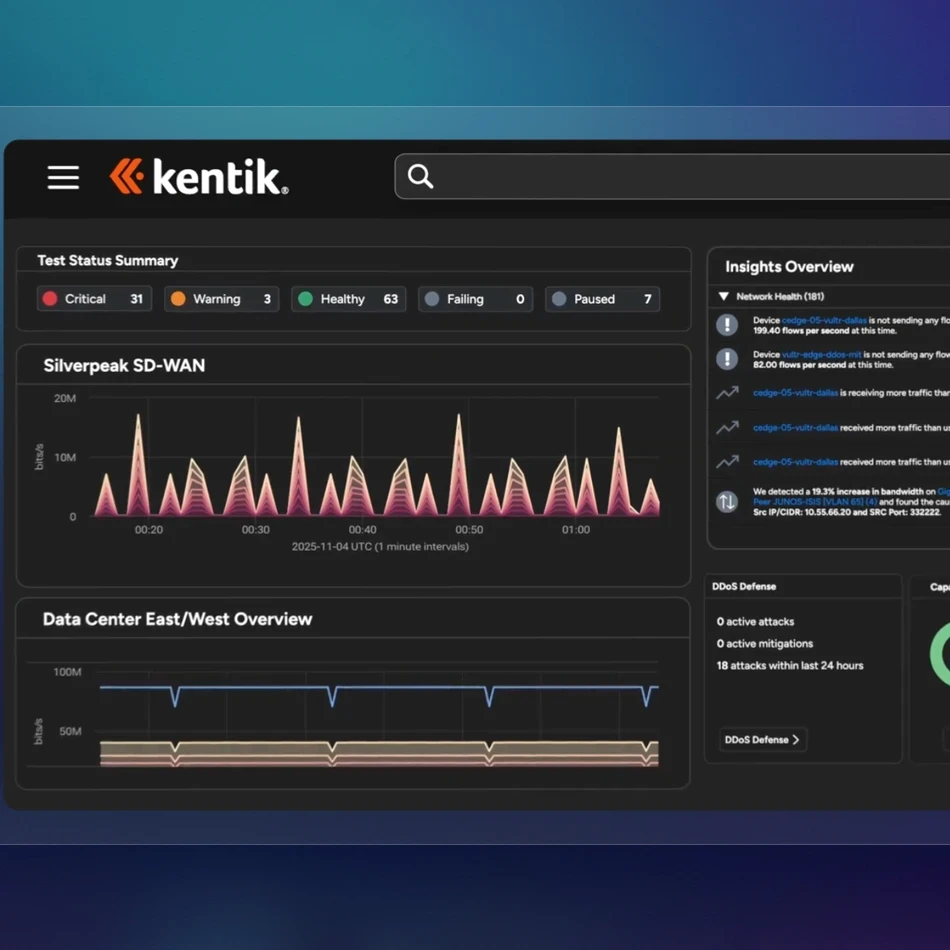Click the alert icon beside the vultr-edge-ddos-mit insight
950x950 pixels.
click(x=728, y=358)
